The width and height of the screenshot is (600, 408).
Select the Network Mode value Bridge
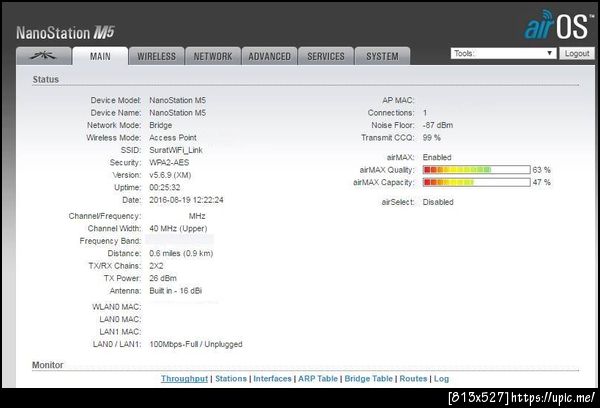(x=160, y=125)
